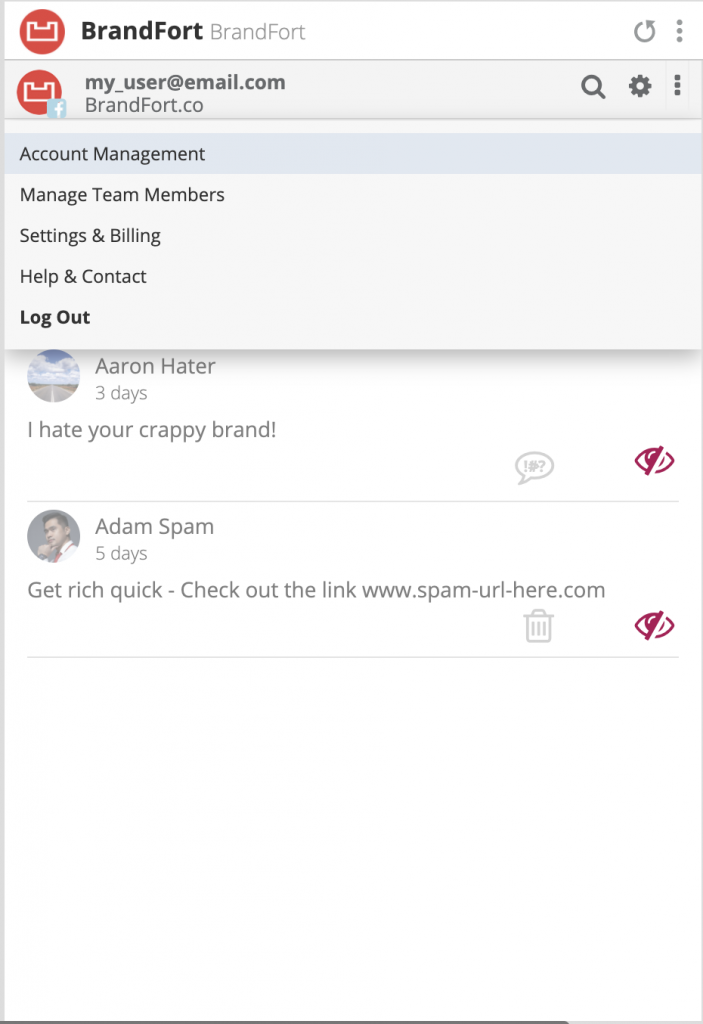Open the search magnifier icon
The width and height of the screenshot is (703, 1024).
593,87
